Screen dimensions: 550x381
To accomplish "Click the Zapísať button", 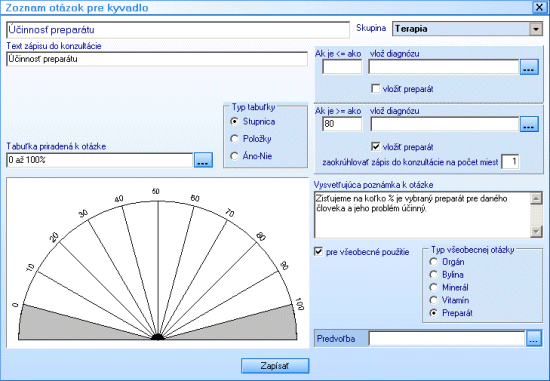I will coord(275,366).
